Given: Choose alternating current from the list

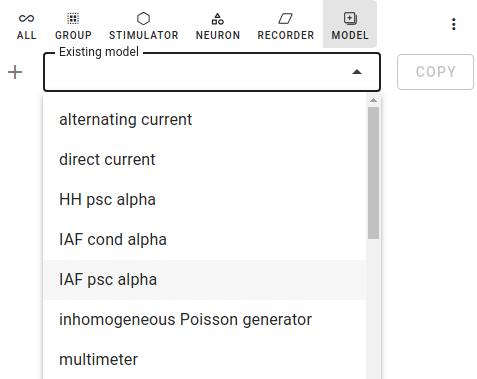Looking at the screenshot, I should [x=205, y=120].
